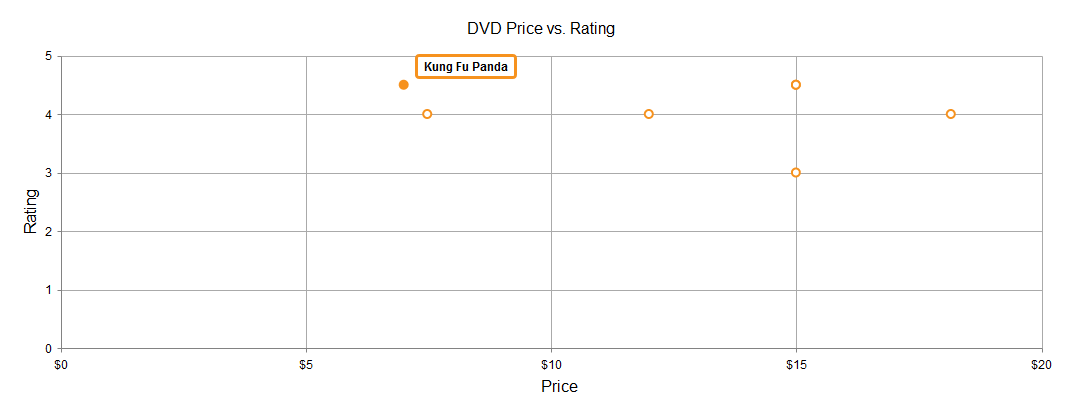This screenshot has height=402, width=1074.
Task: Select hollow point at $7.50 rating 4
Action: tap(427, 114)
